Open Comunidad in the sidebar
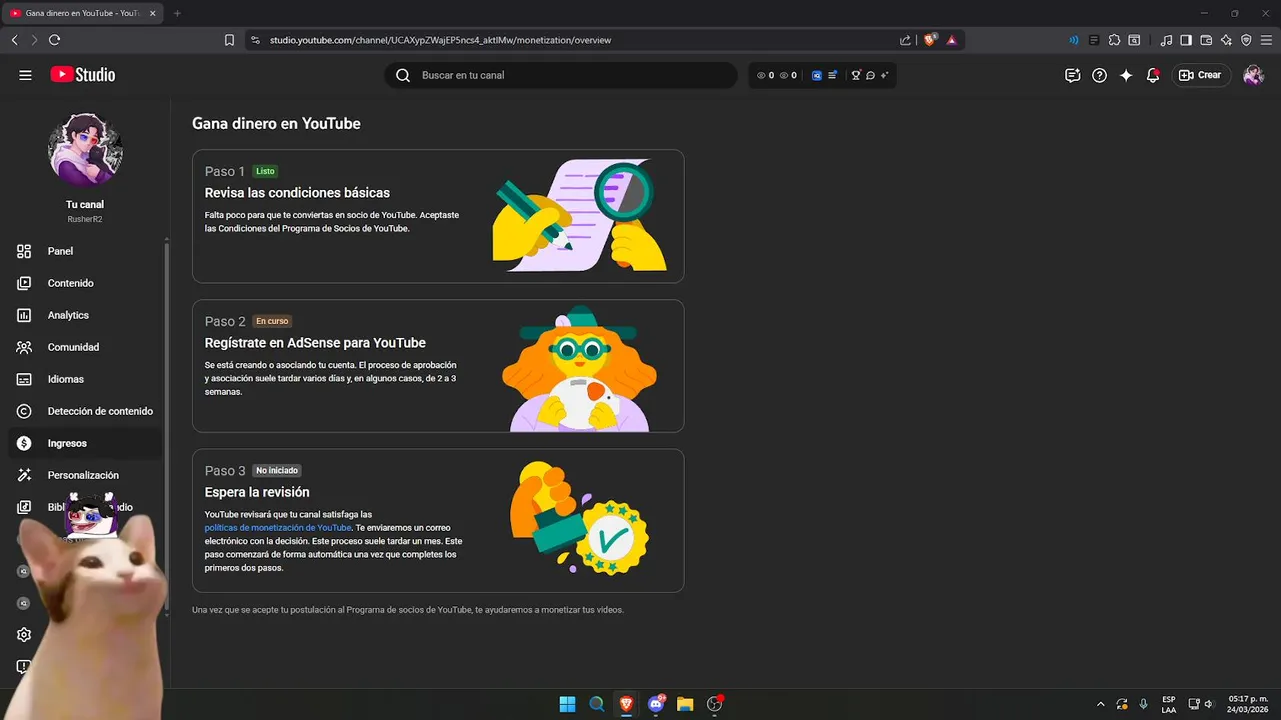This screenshot has width=1281, height=720. pyautogui.click(x=85, y=347)
